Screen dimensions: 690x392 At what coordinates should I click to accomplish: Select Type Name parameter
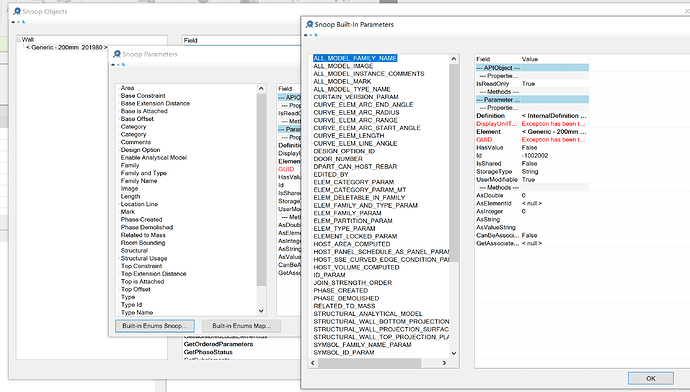click(137, 312)
